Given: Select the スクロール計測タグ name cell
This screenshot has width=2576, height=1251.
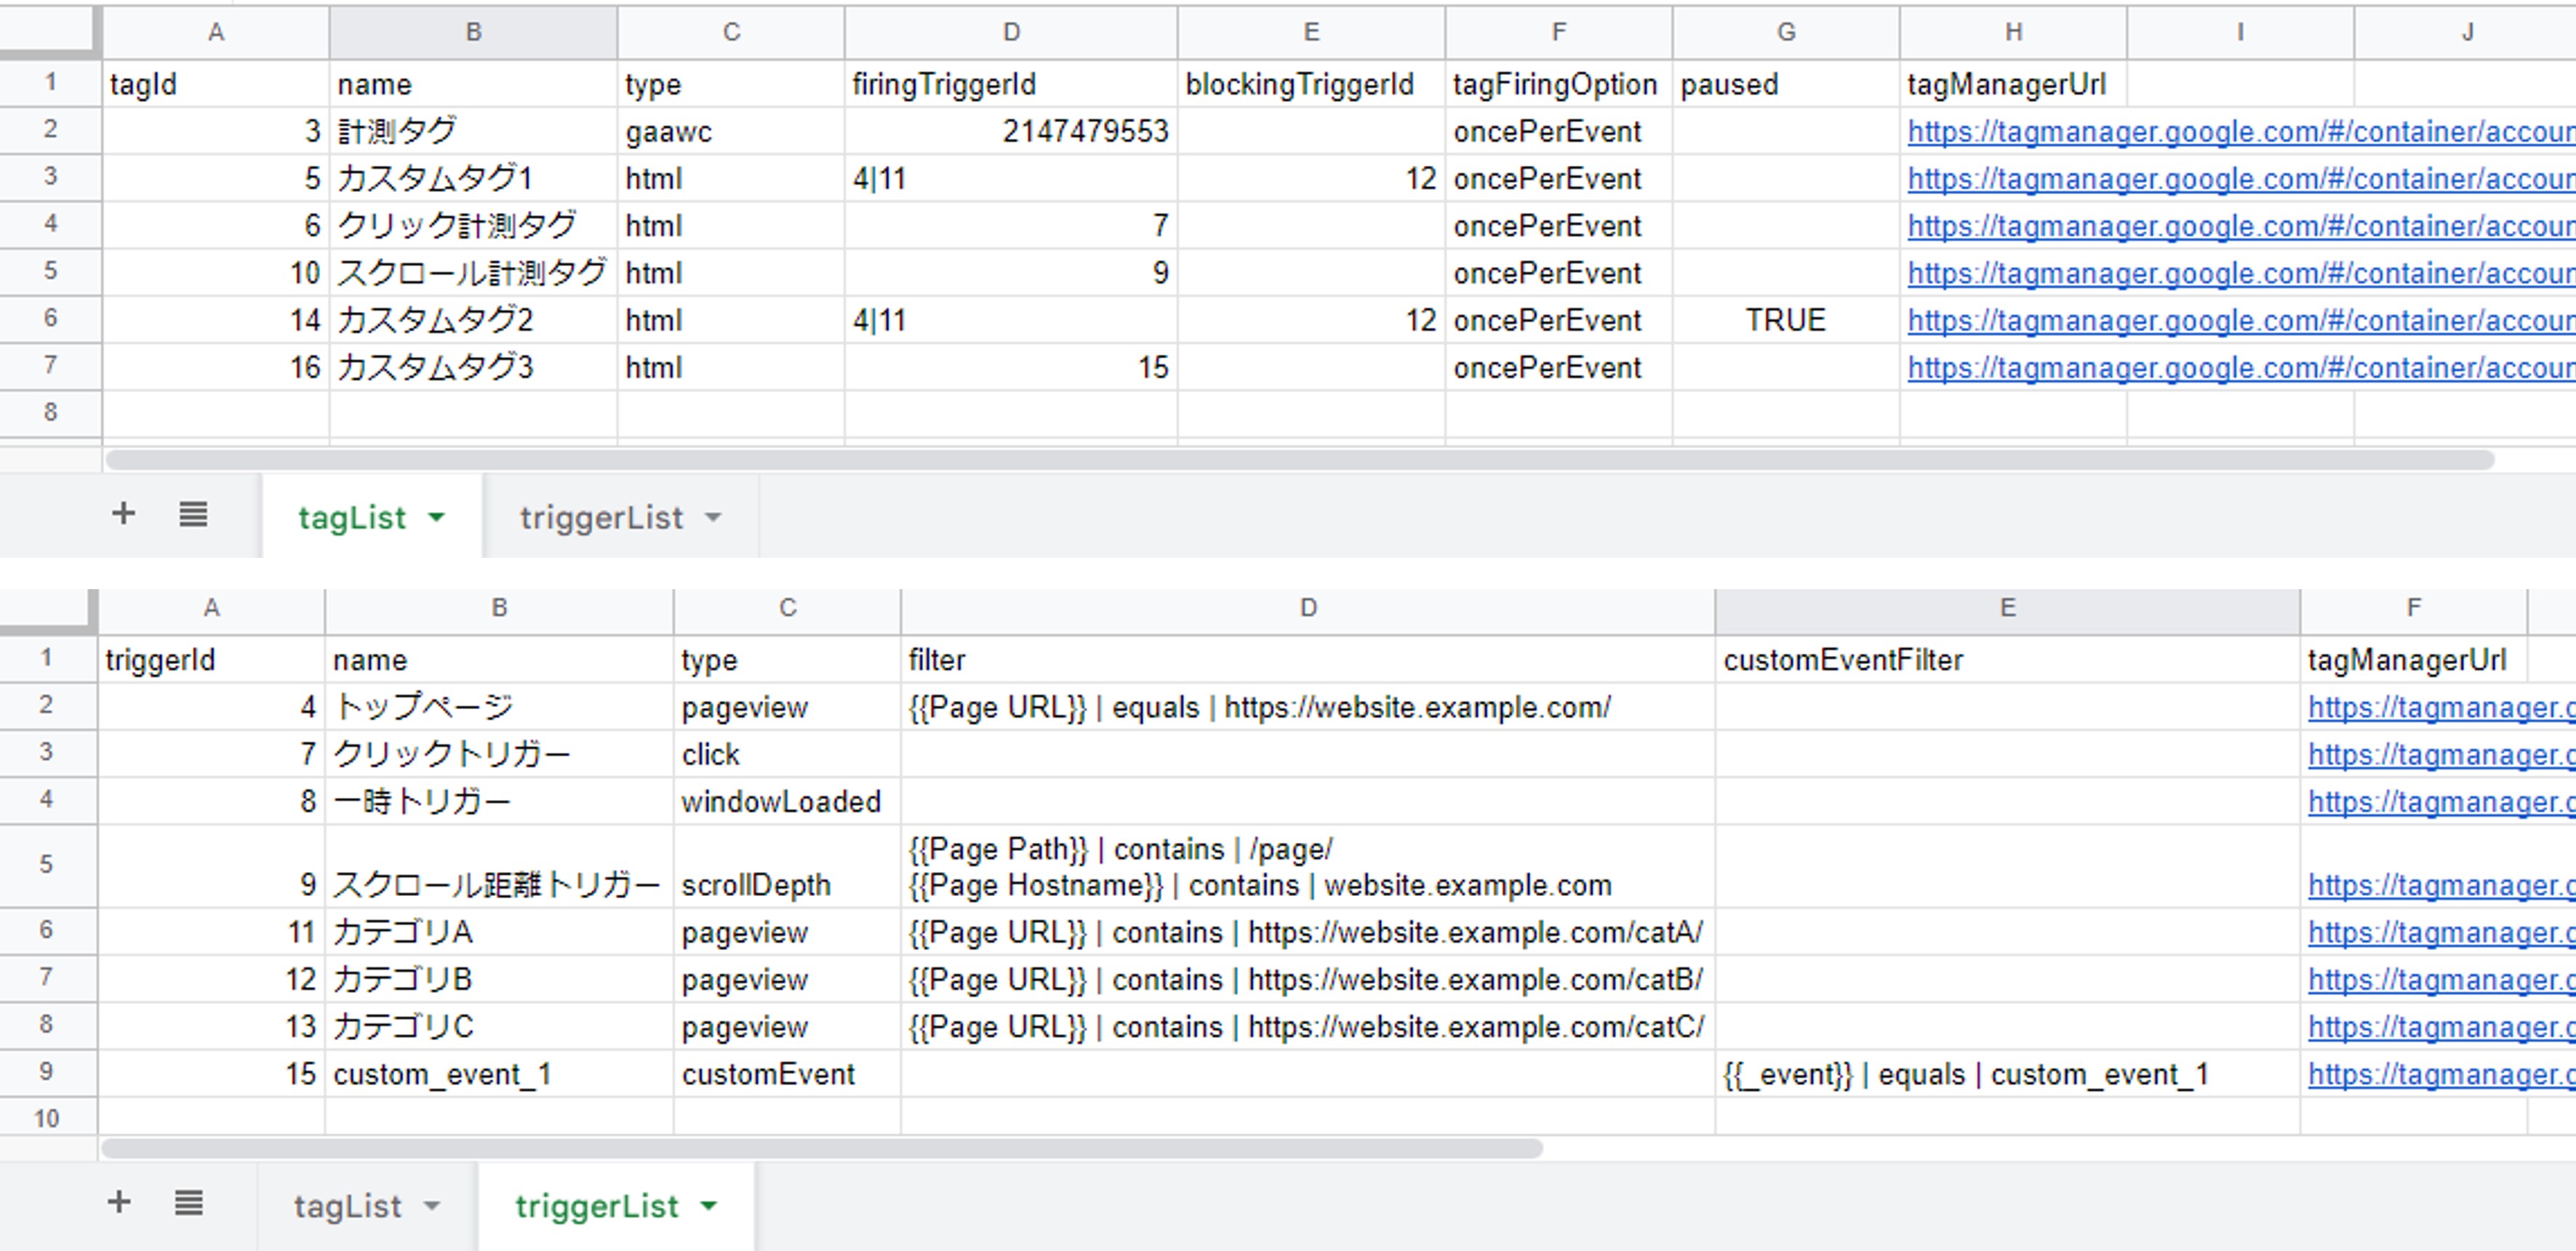Looking at the screenshot, I should (x=473, y=273).
